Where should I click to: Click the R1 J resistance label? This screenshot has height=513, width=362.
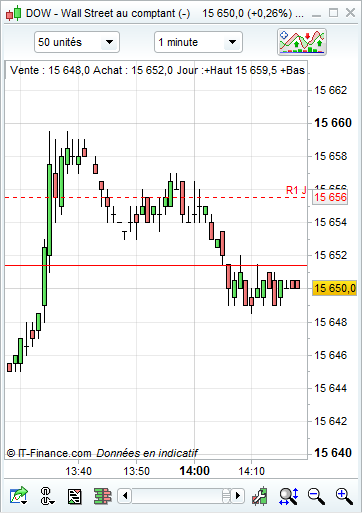click(296, 190)
